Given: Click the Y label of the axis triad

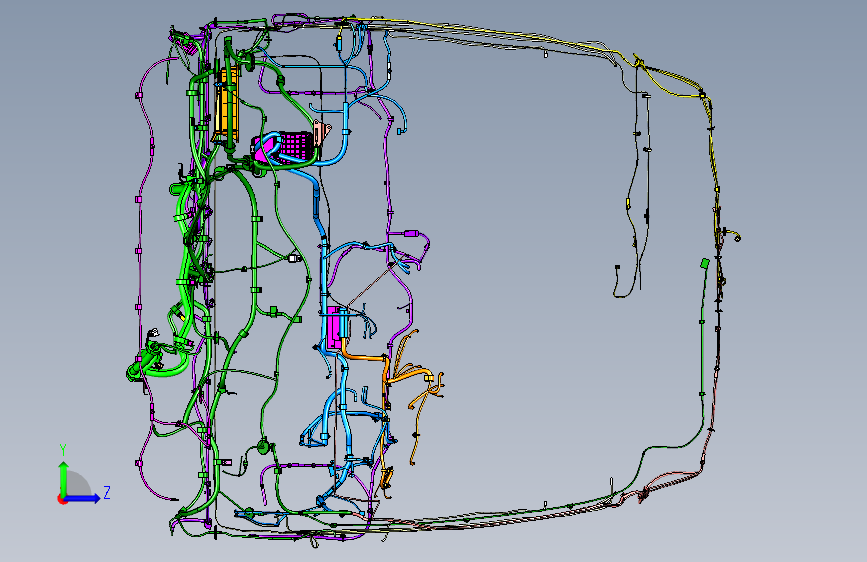Looking at the screenshot, I should (63, 450).
